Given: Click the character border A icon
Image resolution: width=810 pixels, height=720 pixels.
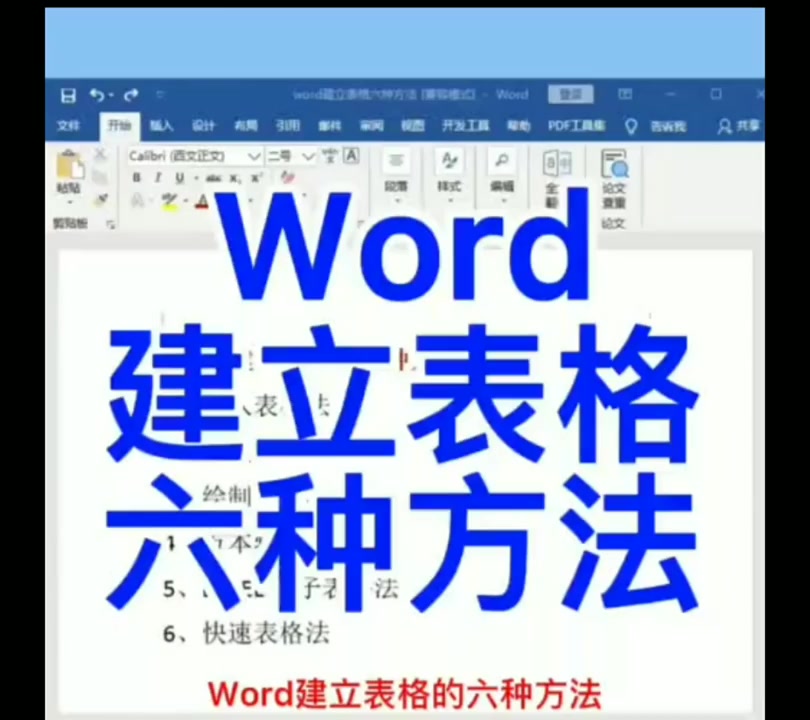Looking at the screenshot, I should [x=352, y=155].
